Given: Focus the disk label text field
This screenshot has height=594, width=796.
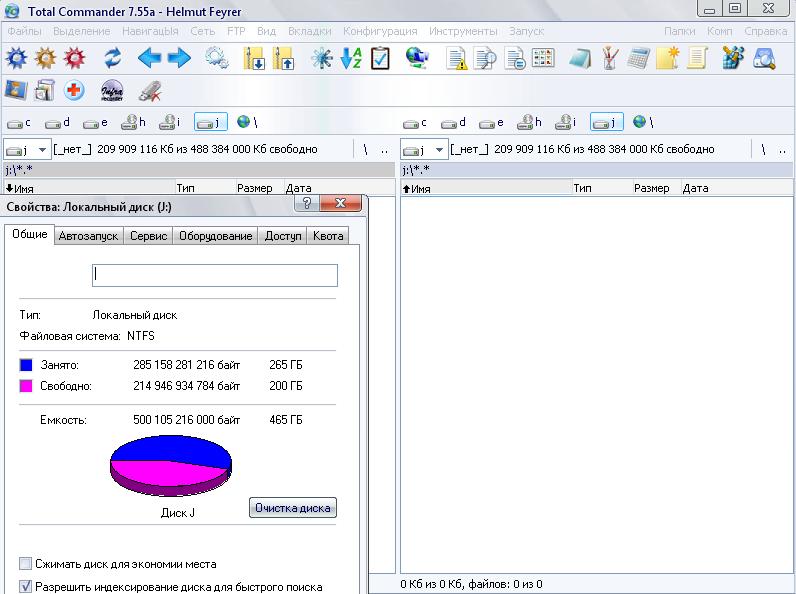Looking at the screenshot, I should [215, 275].
